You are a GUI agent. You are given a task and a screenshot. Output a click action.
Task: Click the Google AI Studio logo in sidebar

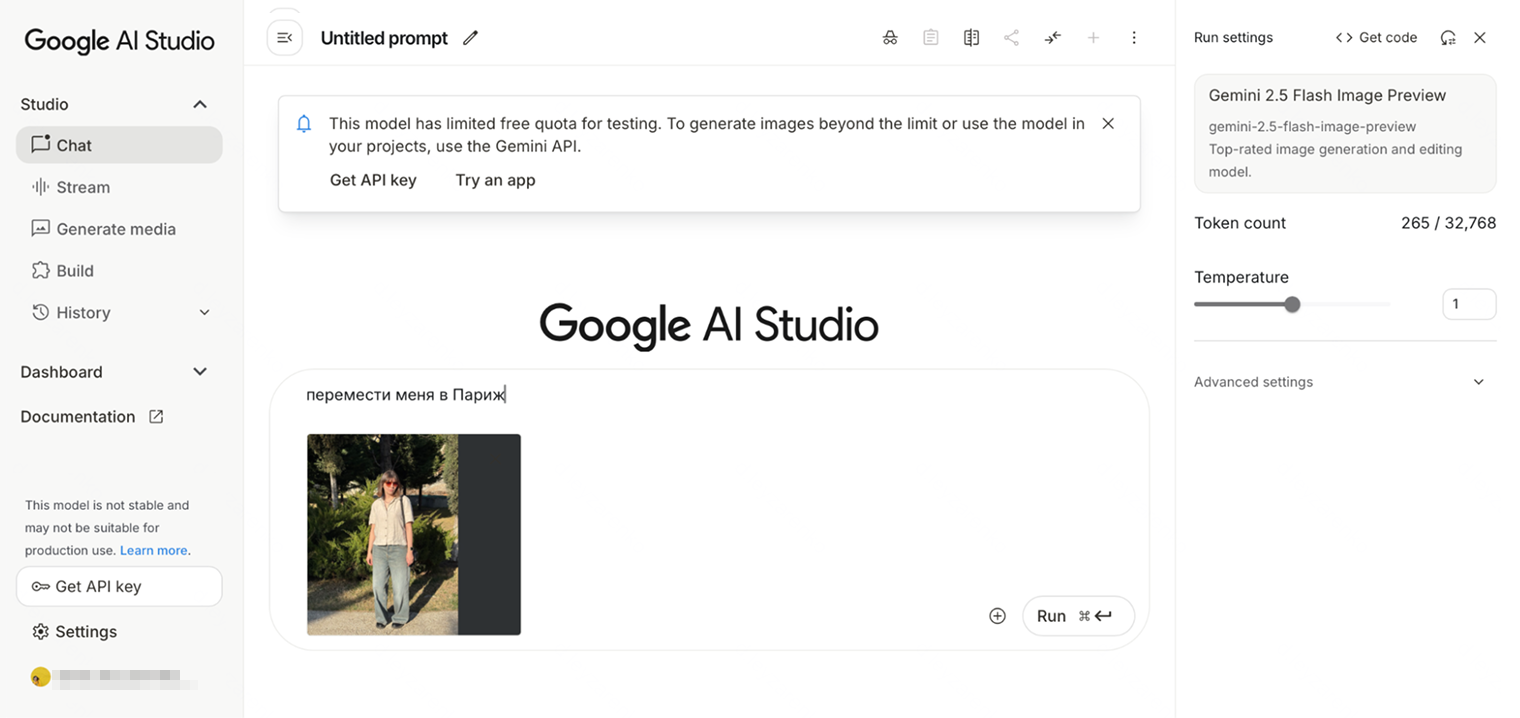tap(120, 40)
